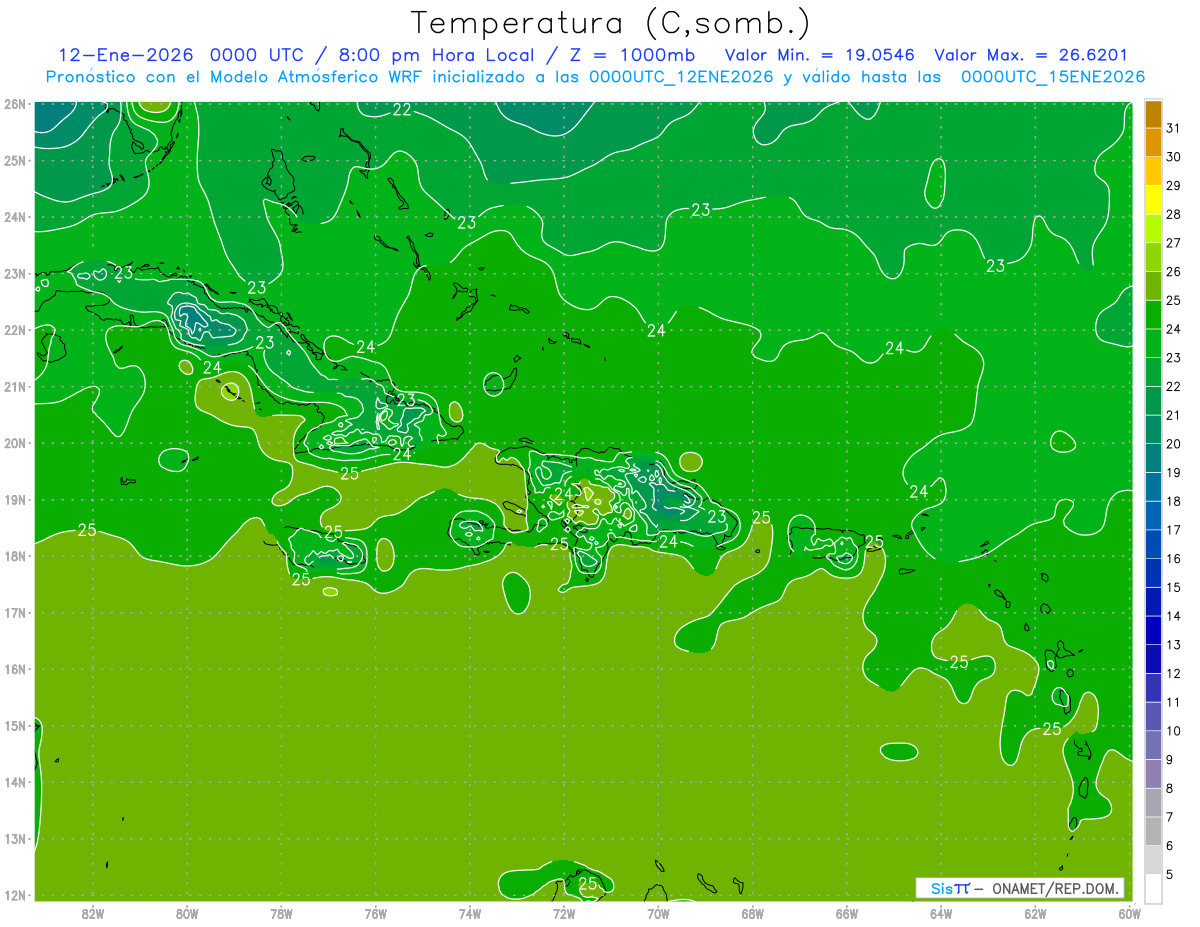Select the '21N' latitude axis label
The width and height of the screenshot is (1200, 927).
coord(14,386)
